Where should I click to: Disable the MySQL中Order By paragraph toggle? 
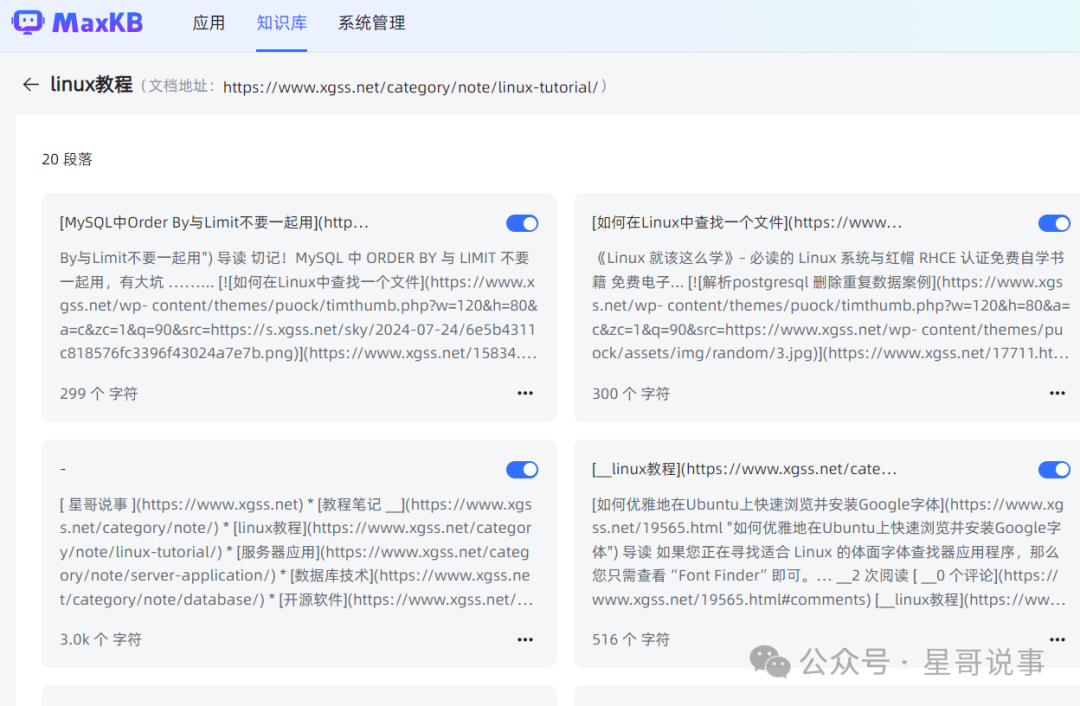[x=522, y=223]
